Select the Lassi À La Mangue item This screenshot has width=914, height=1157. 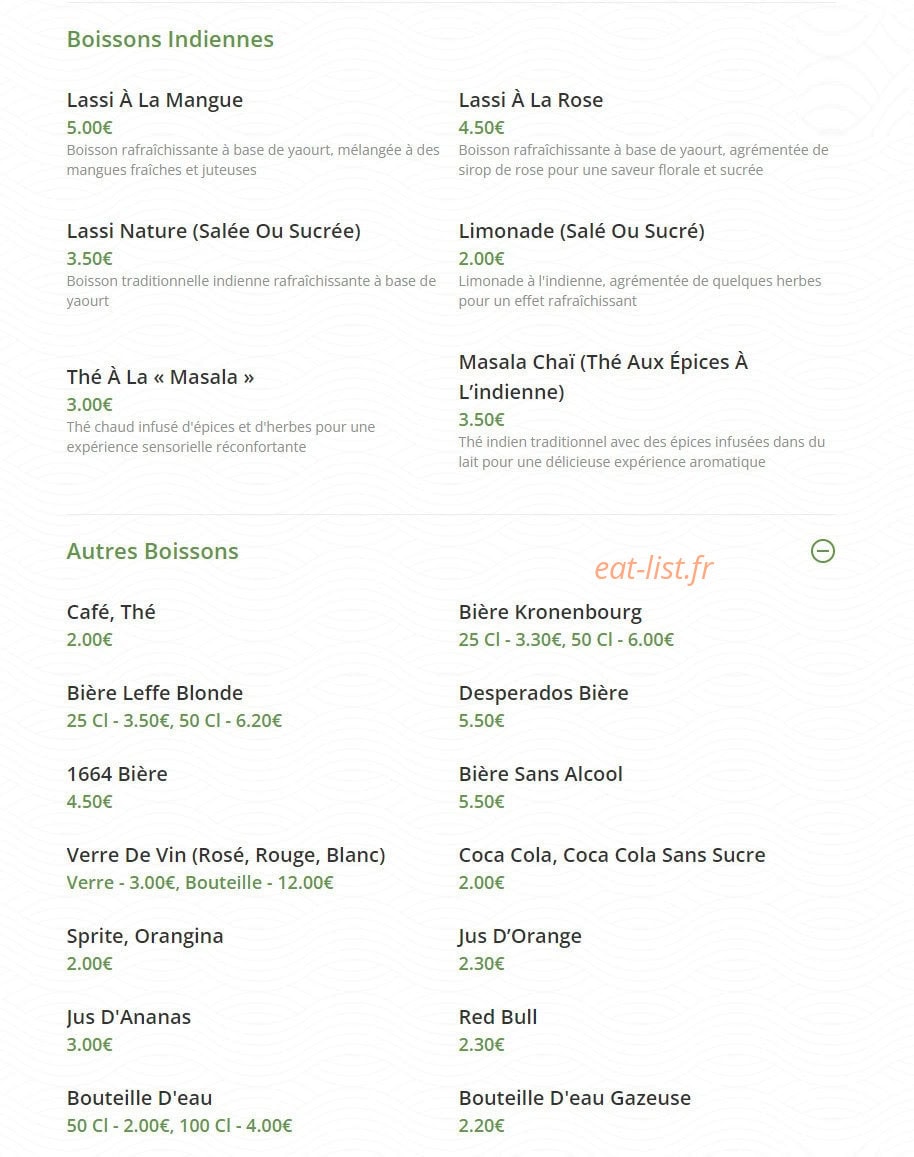154,100
